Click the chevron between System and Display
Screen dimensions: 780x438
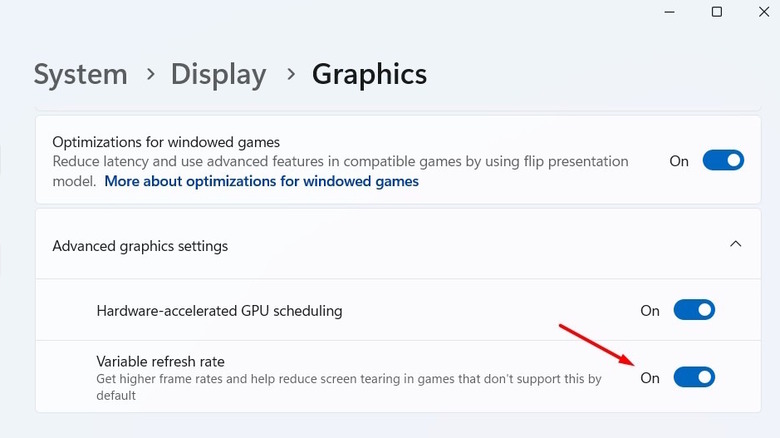(x=149, y=74)
